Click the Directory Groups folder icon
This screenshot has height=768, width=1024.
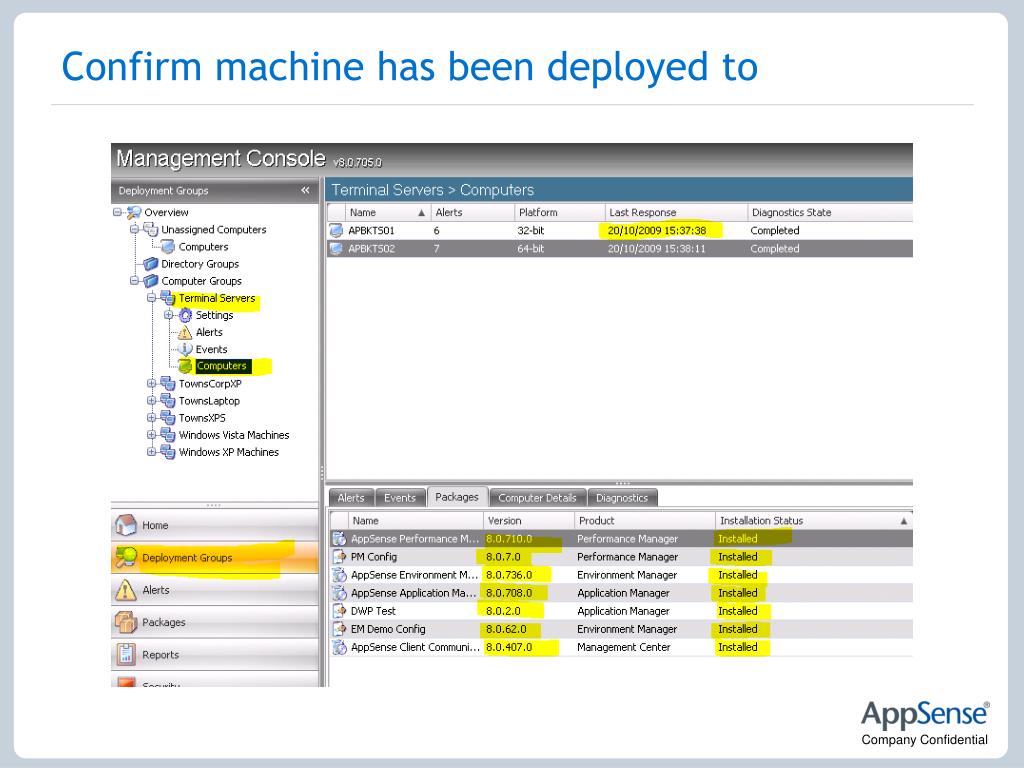151,264
